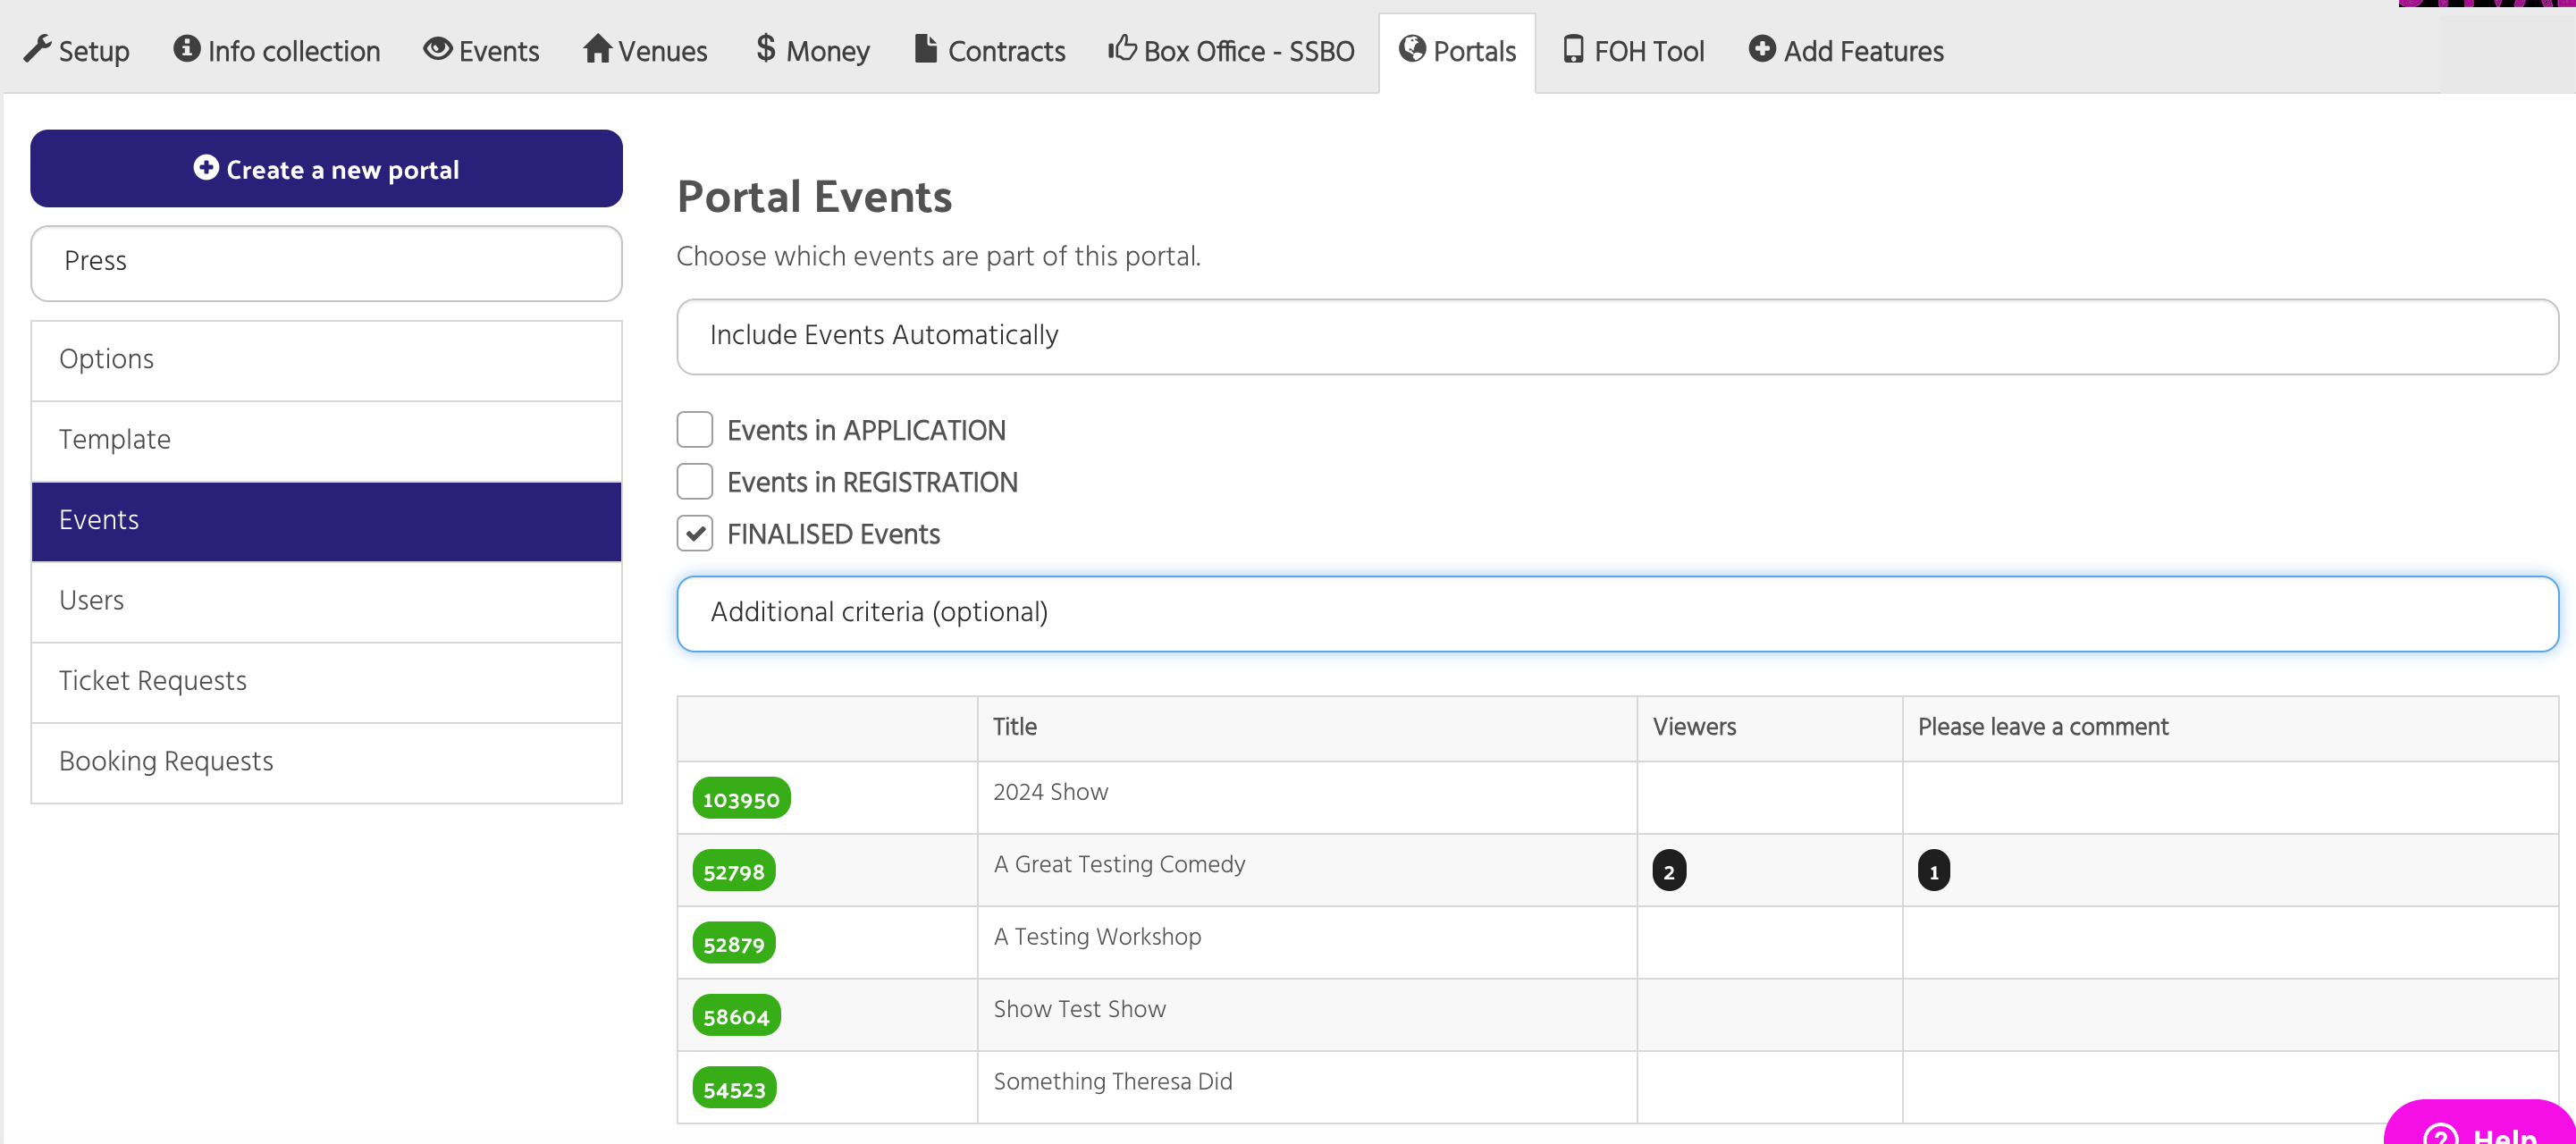Viewport: 2576px width, 1144px height.
Task: Enable Events in APPLICATION checkbox
Action: [x=695, y=430]
